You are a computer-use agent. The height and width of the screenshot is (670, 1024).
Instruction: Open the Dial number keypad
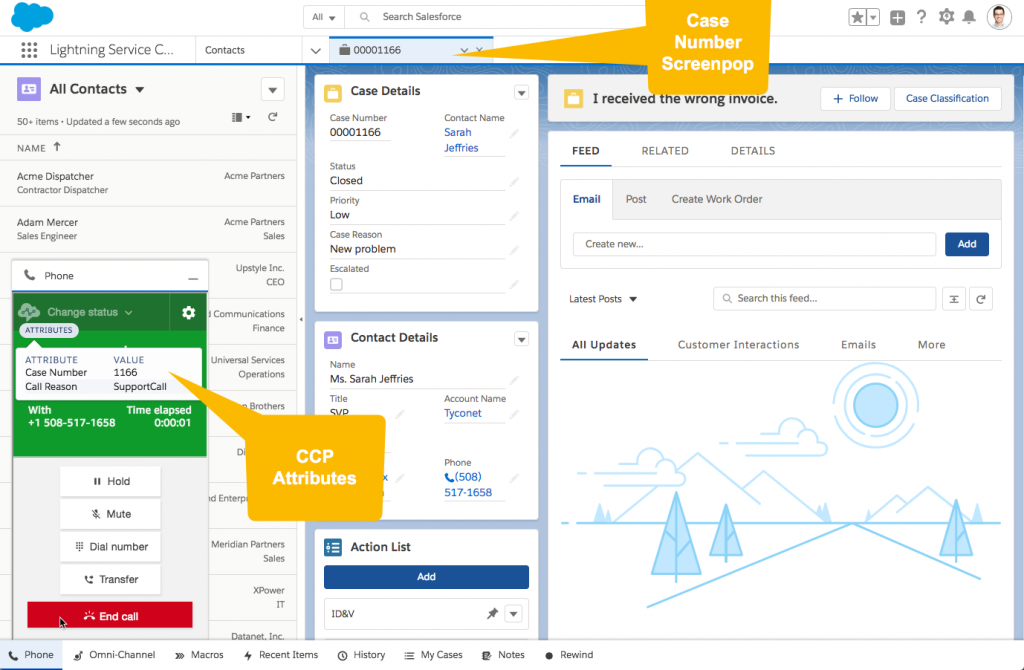110,547
